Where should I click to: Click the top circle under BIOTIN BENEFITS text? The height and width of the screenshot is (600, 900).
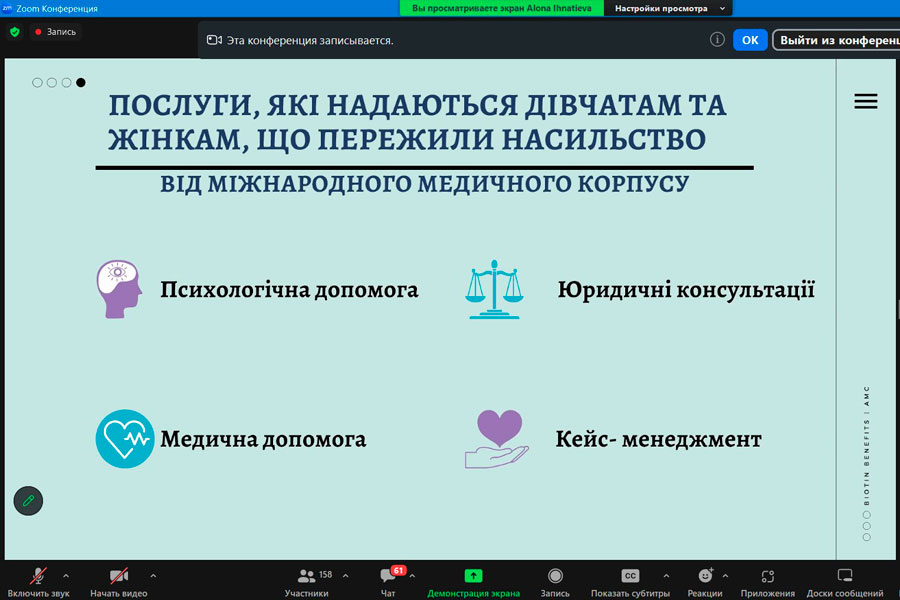867,515
